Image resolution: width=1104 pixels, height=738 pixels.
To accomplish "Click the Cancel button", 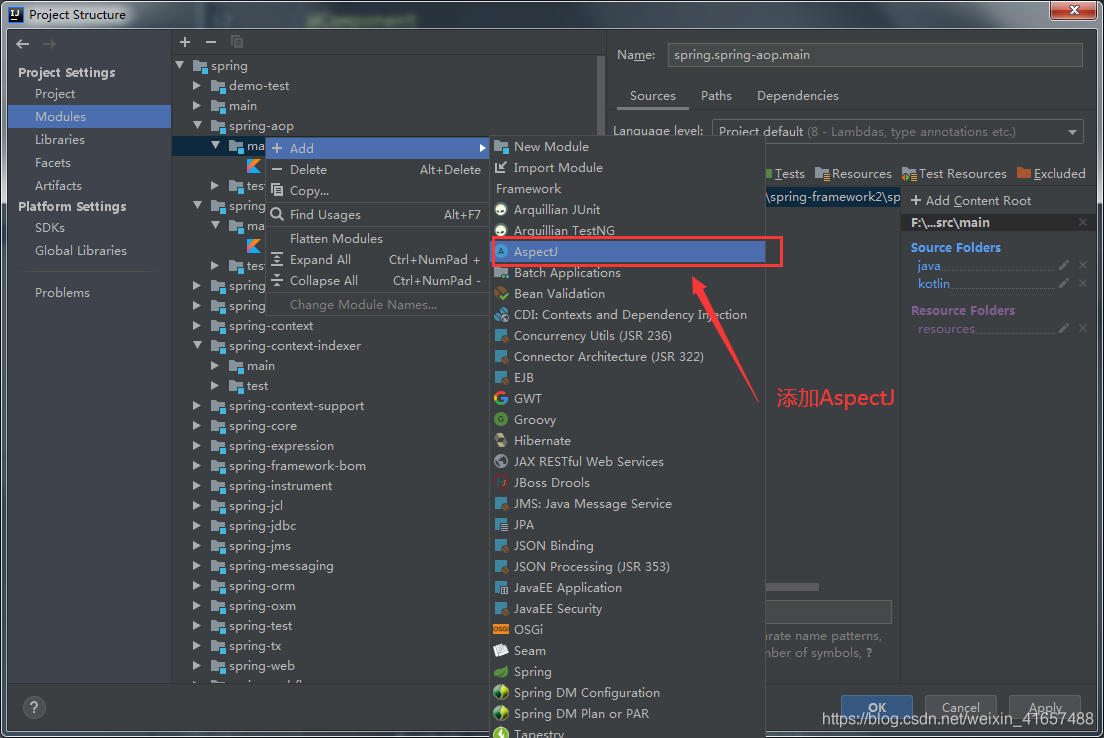I will click(x=960, y=708).
